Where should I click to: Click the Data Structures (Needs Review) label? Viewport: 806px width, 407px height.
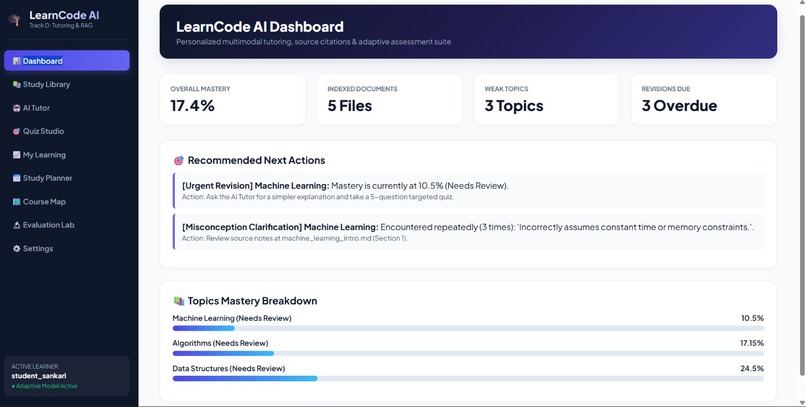[229, 368]
